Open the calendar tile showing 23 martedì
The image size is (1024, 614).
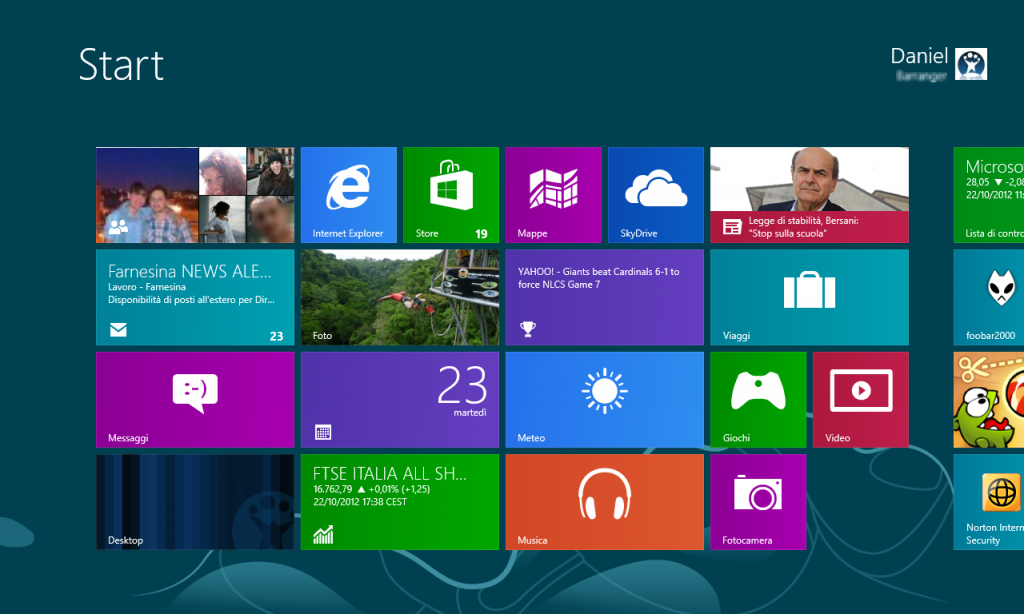point(400,400)
